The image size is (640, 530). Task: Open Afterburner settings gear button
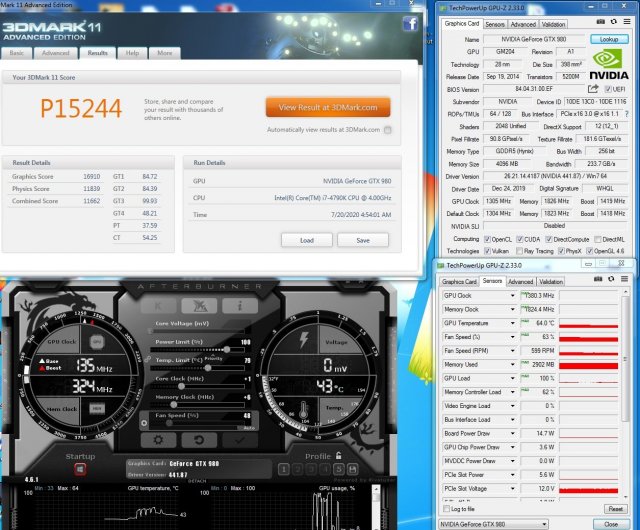[x=157, y=439]
